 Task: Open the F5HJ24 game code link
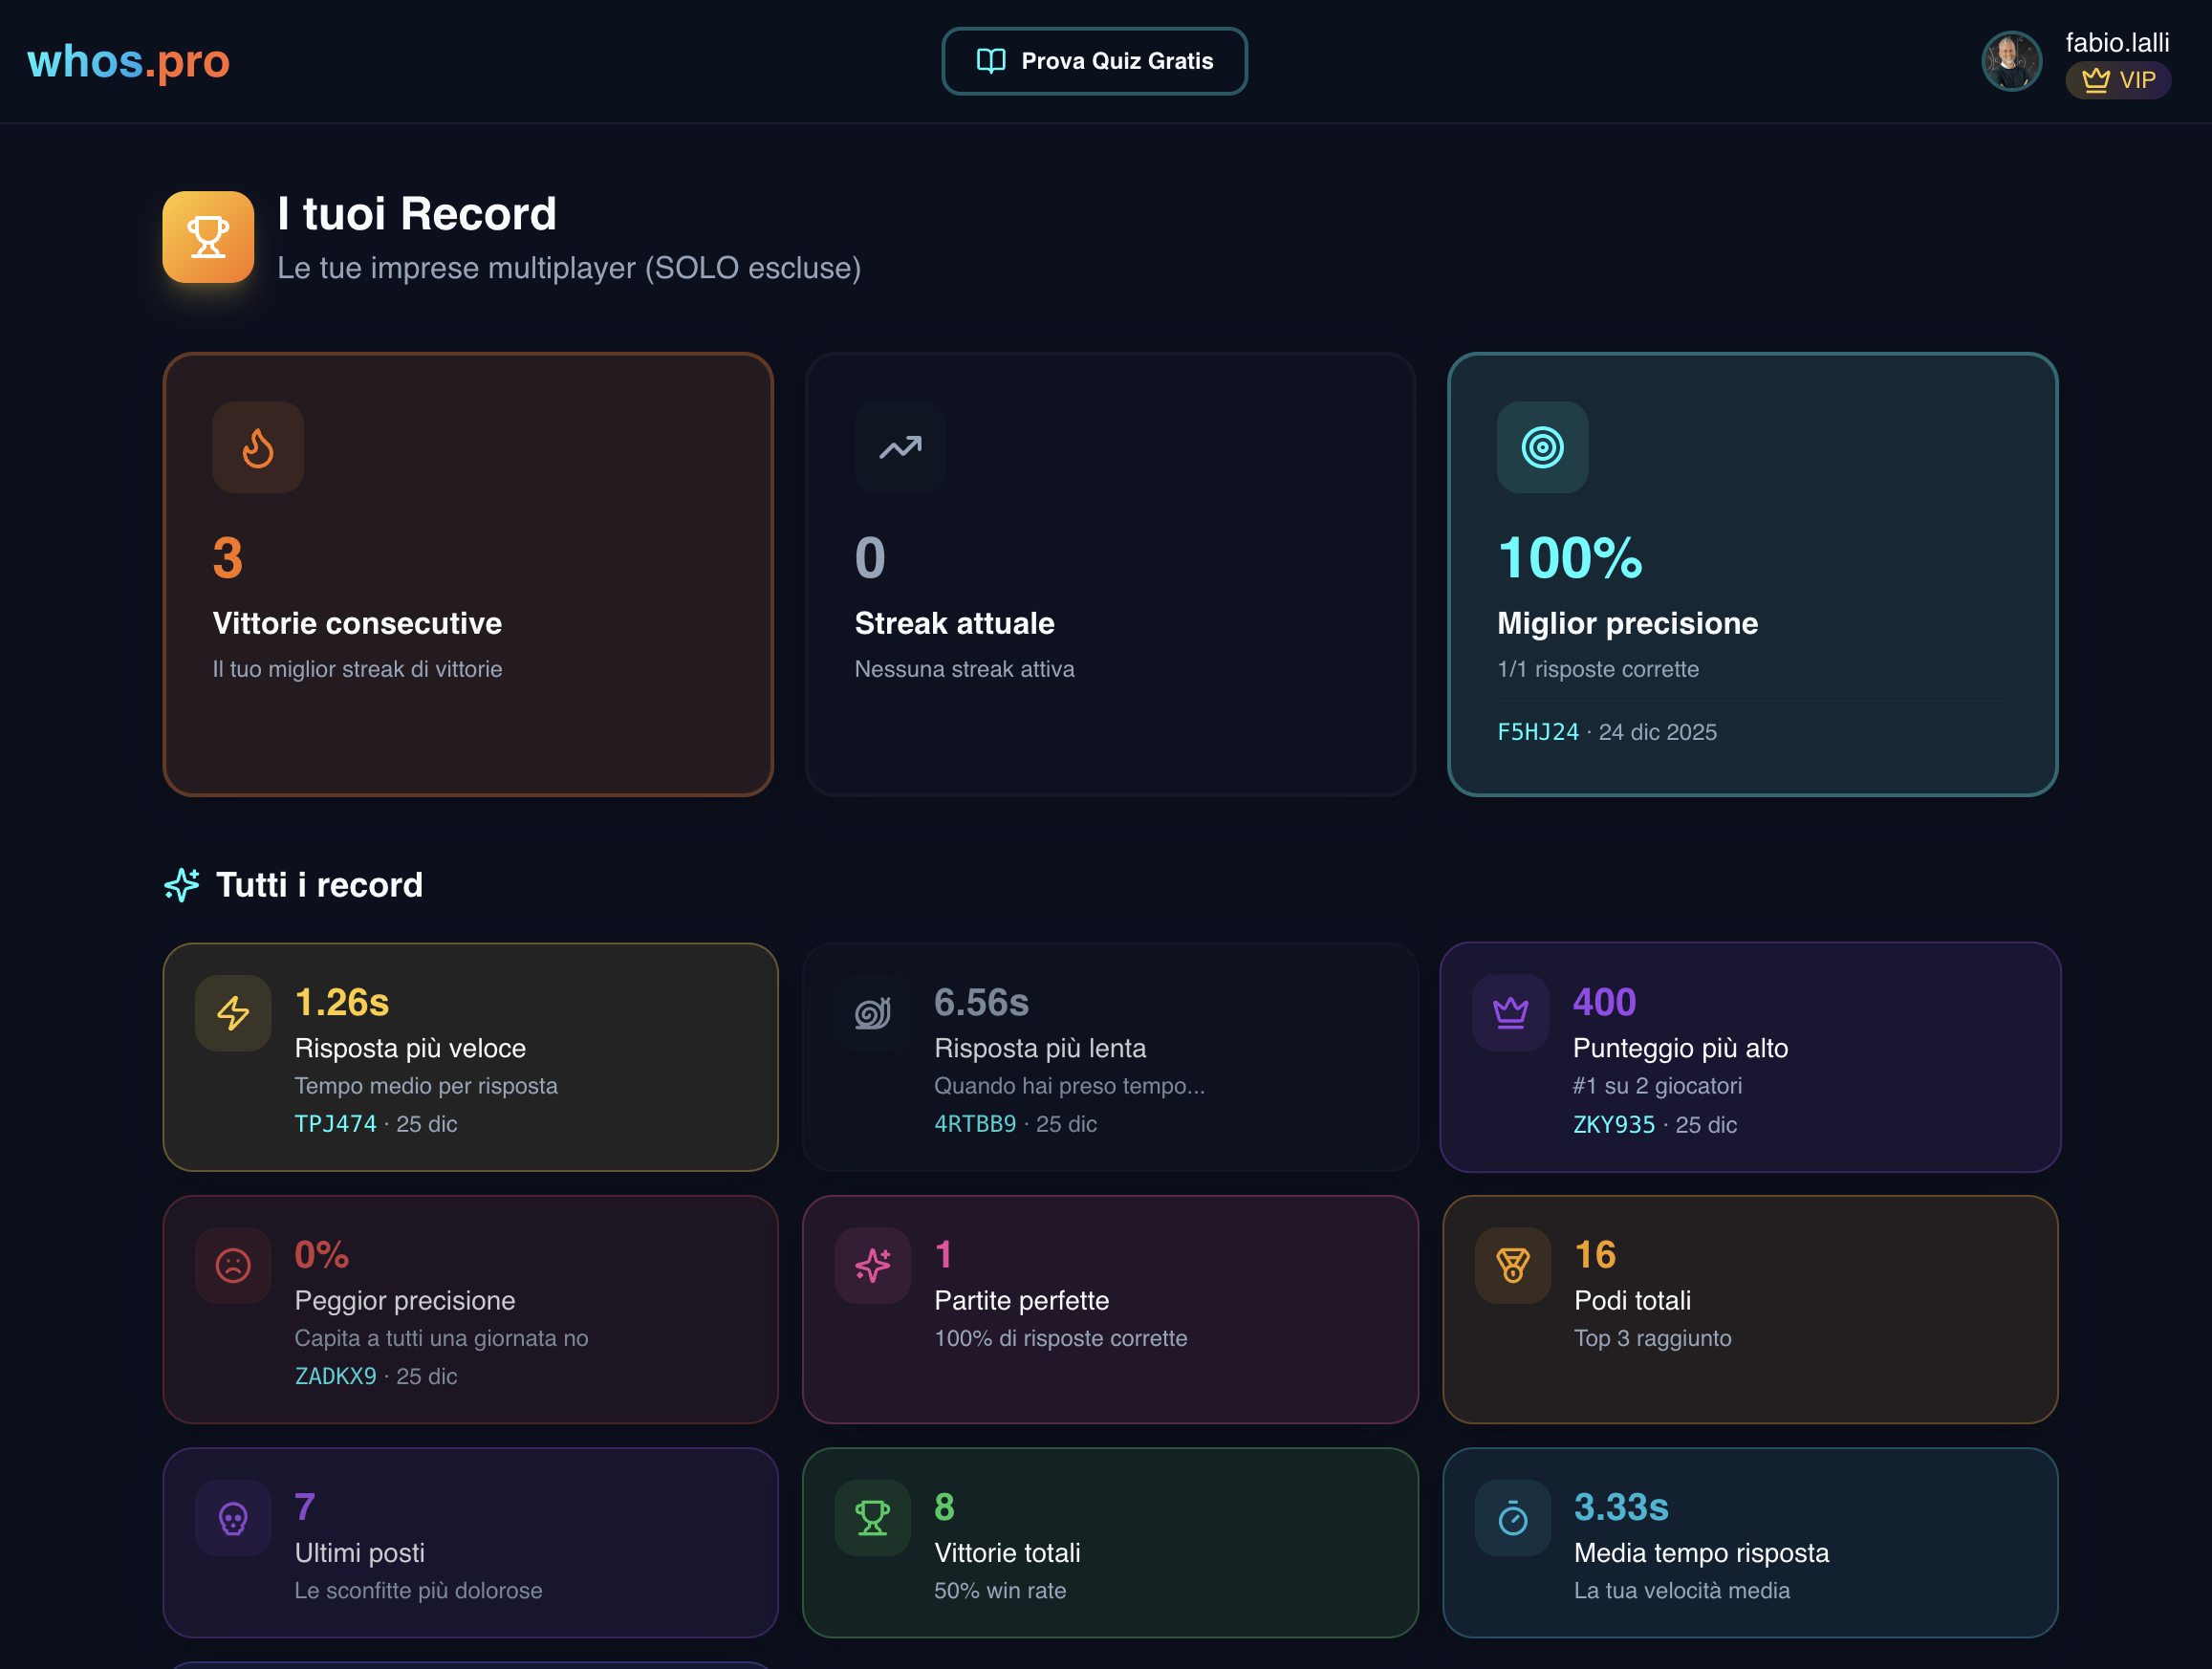1537,732
